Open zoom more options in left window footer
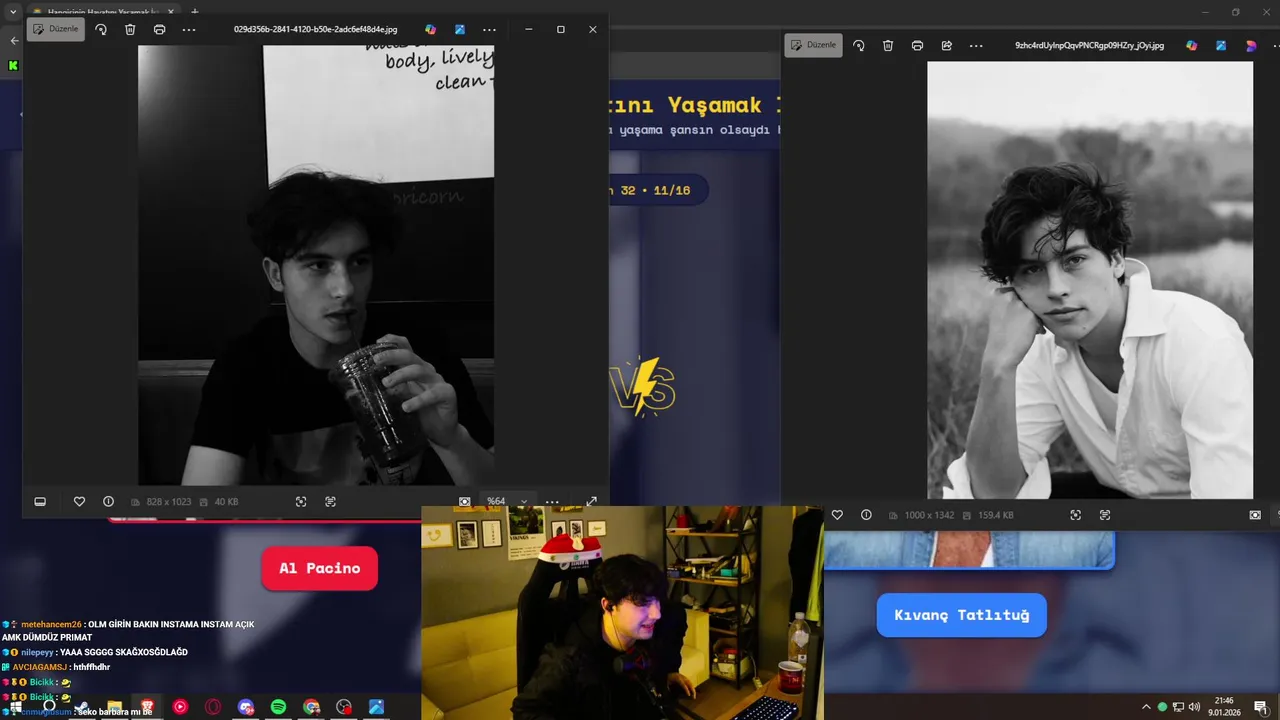The width and height of the screenshot is (1280, 720). (x=552, y=501)
